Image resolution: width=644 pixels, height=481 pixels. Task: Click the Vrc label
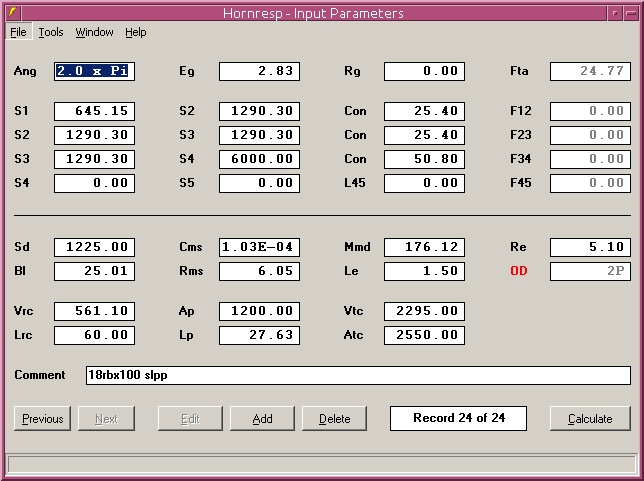pos(23,311)
